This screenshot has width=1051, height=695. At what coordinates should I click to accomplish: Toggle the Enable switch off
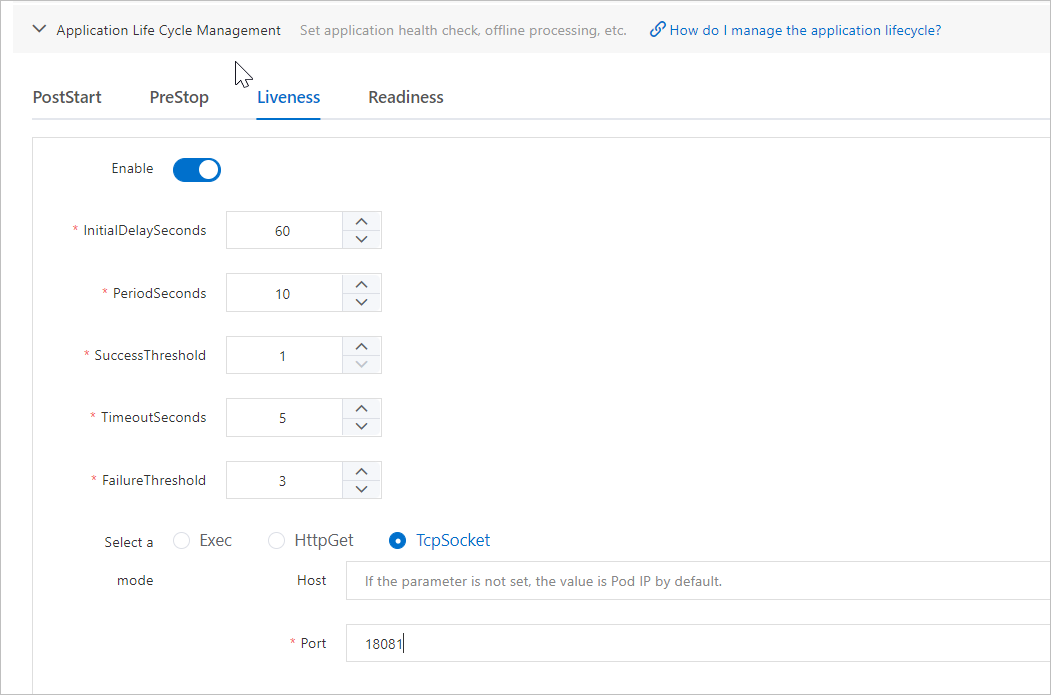196,170
